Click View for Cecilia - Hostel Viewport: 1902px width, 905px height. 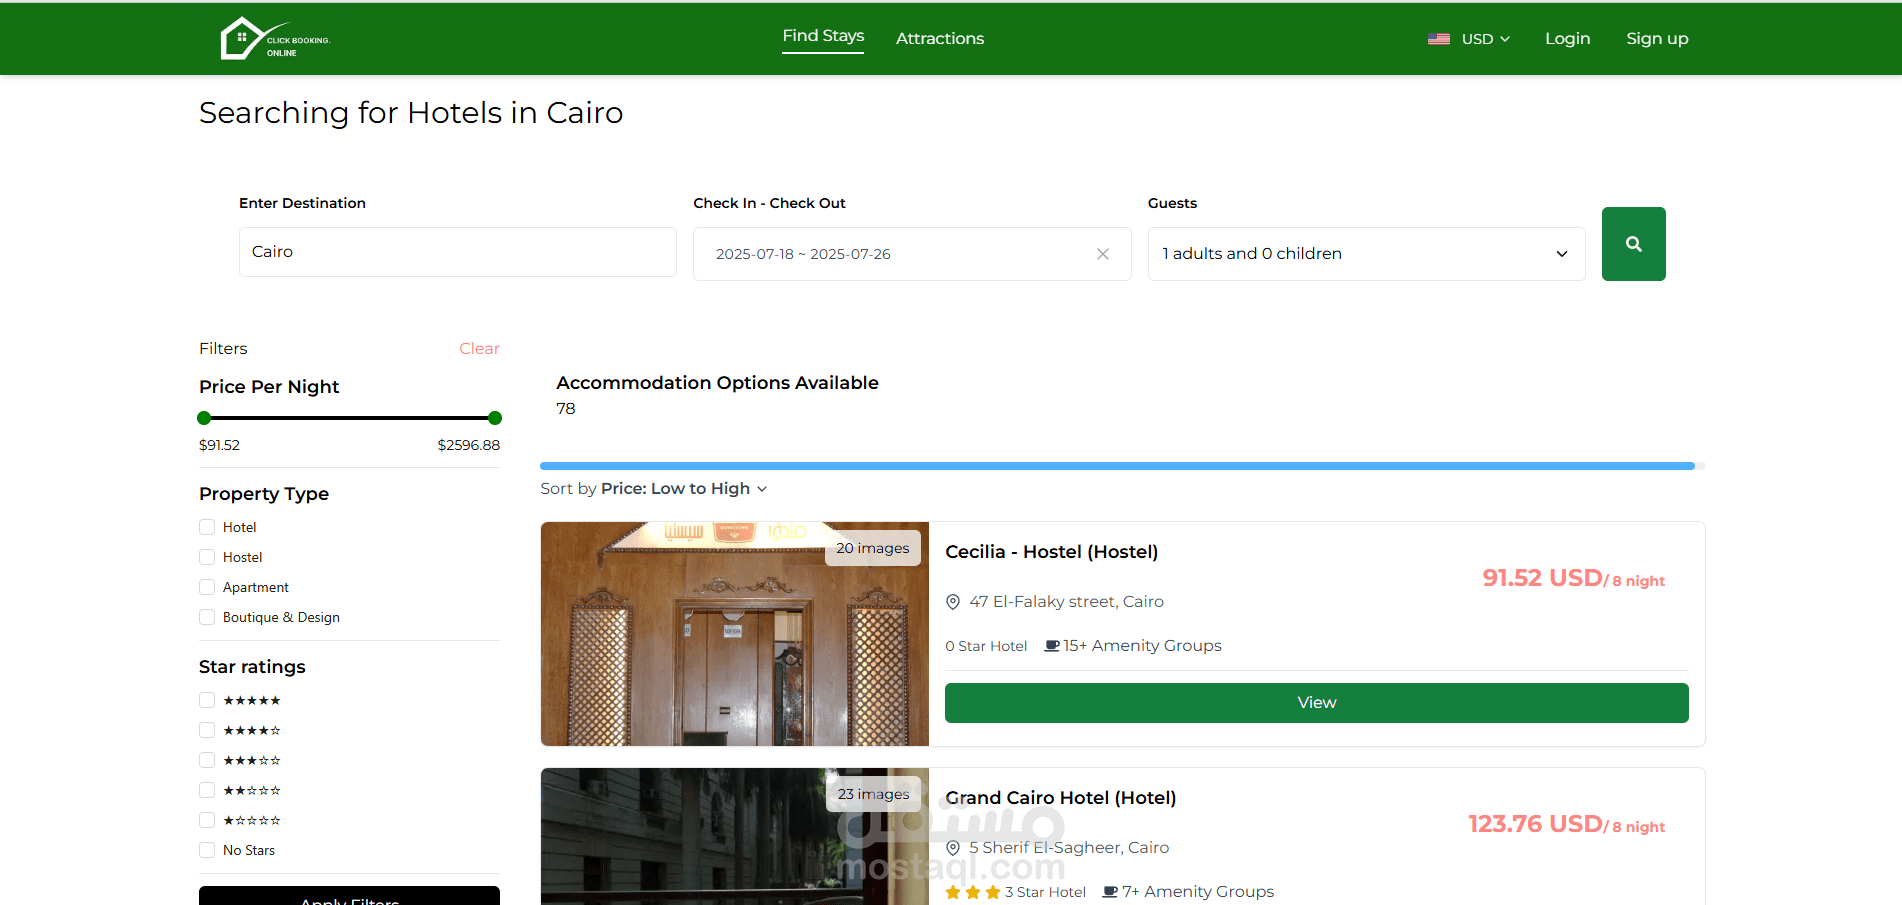tap(1316, 703)
